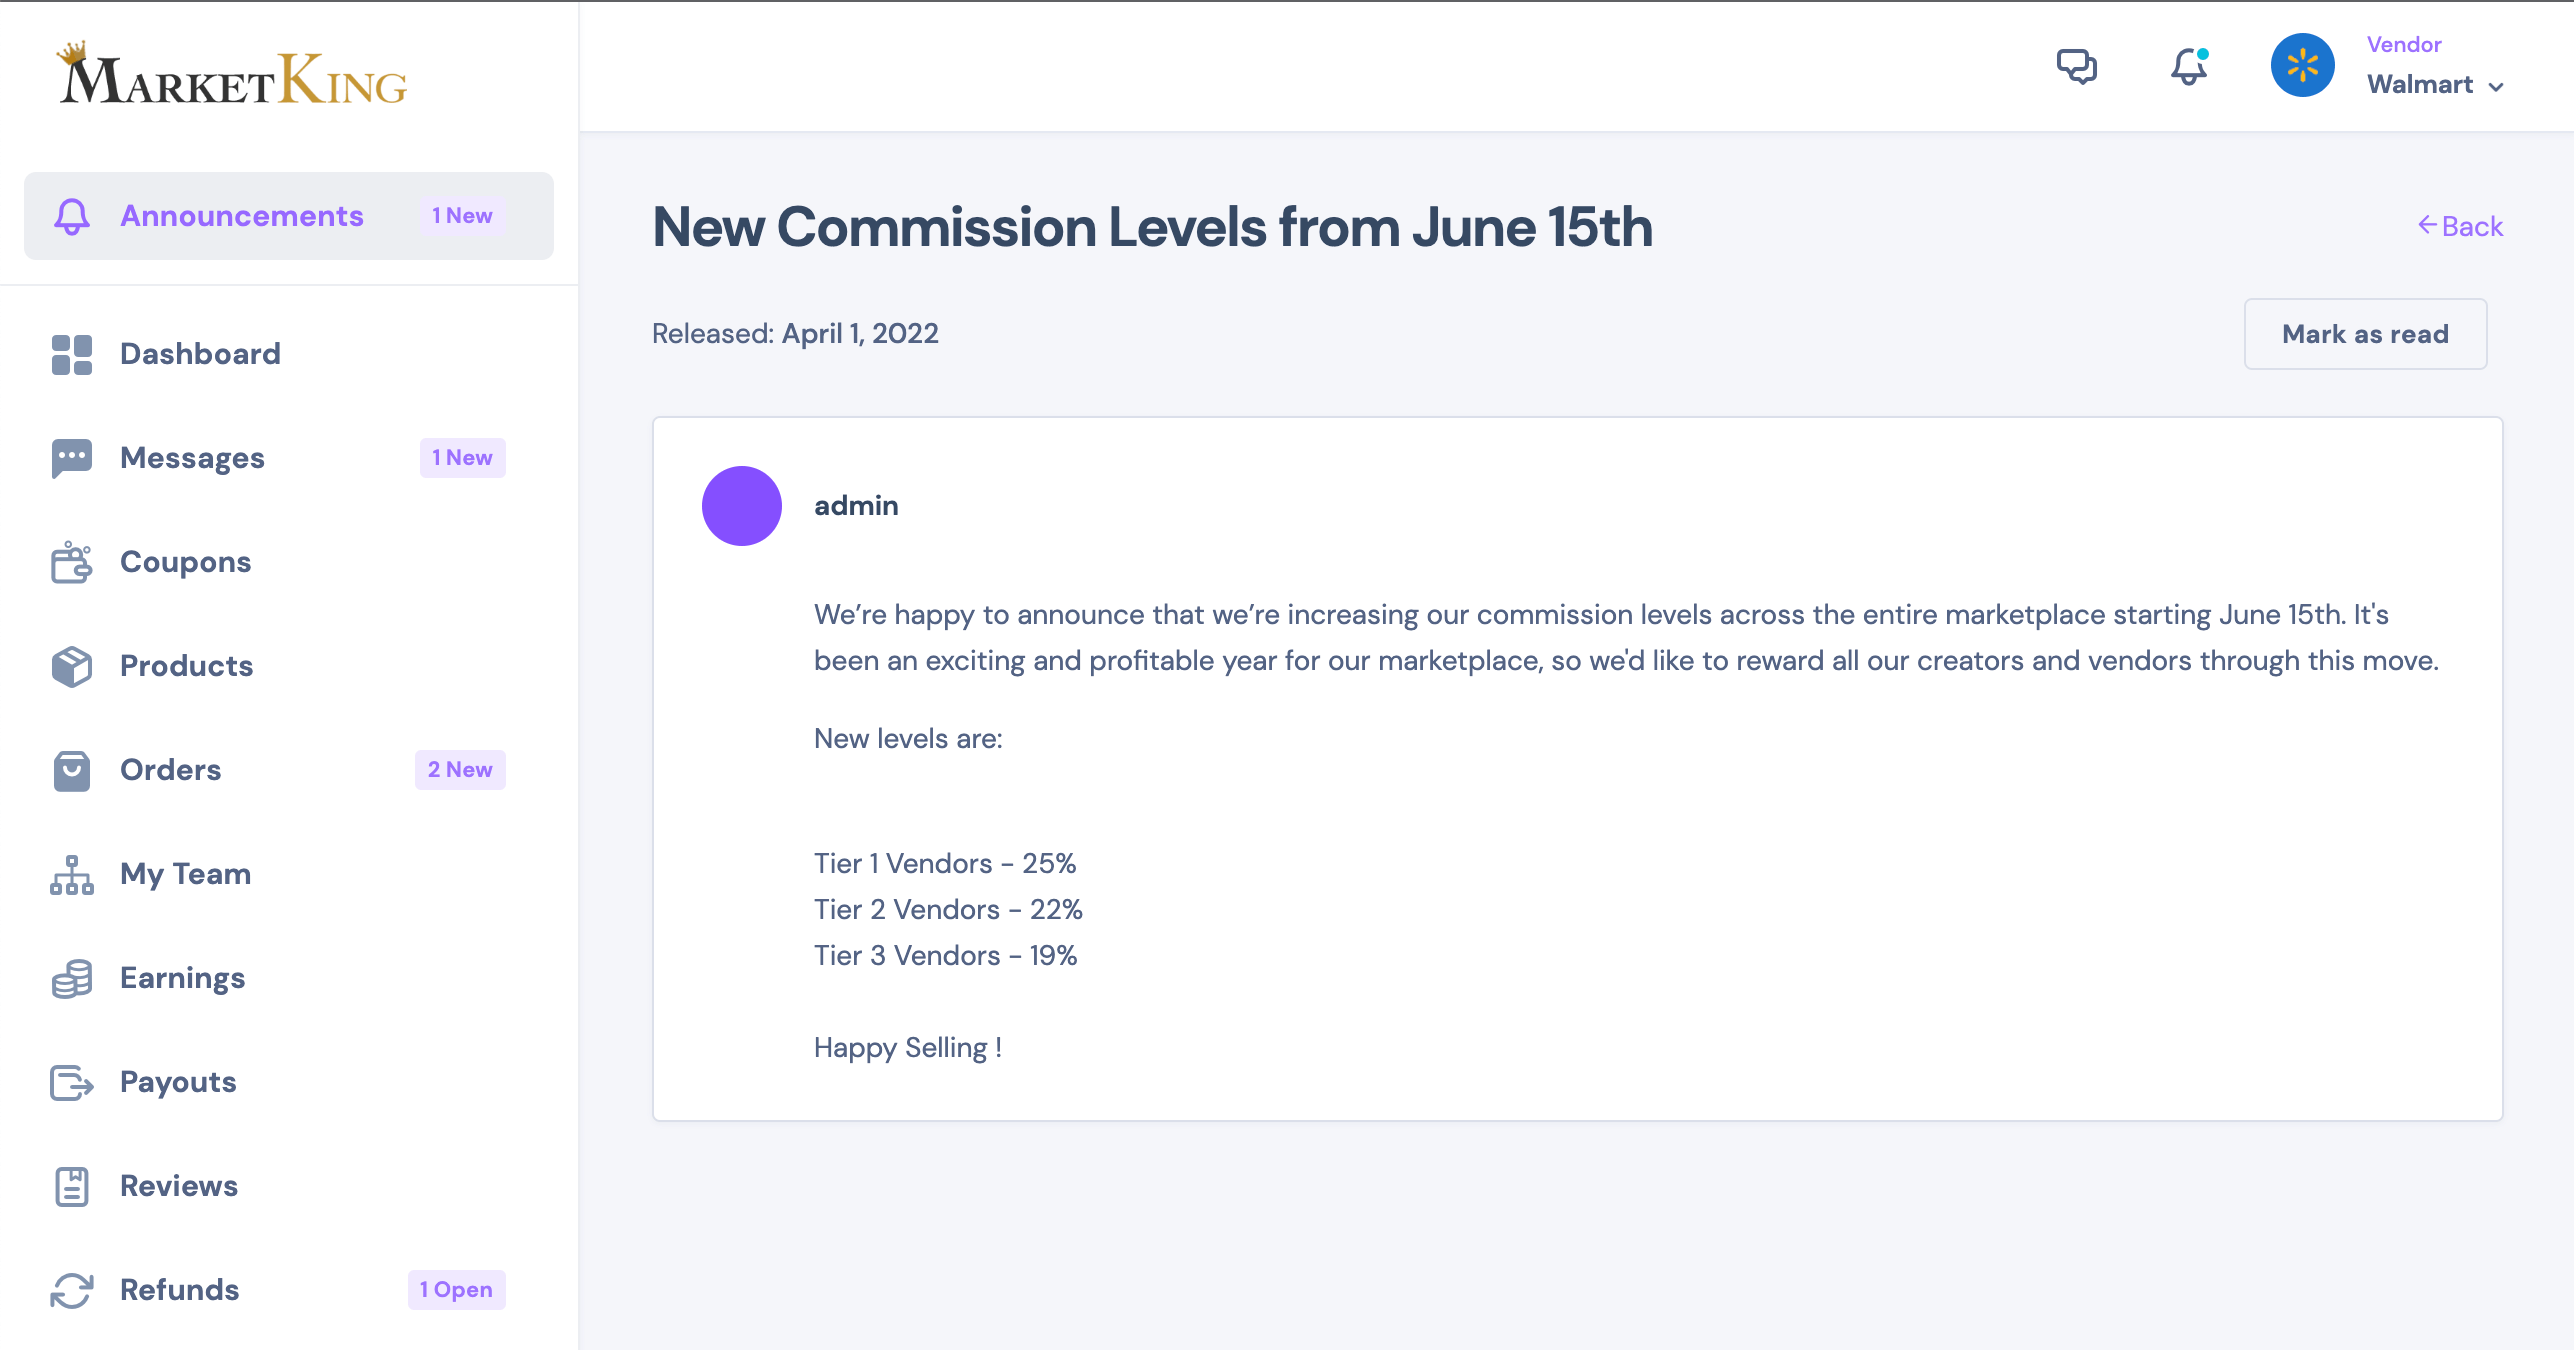This screenshot has width=2574, height=1350.
Task: Click the Products box icon
Action: click(72, 667)
